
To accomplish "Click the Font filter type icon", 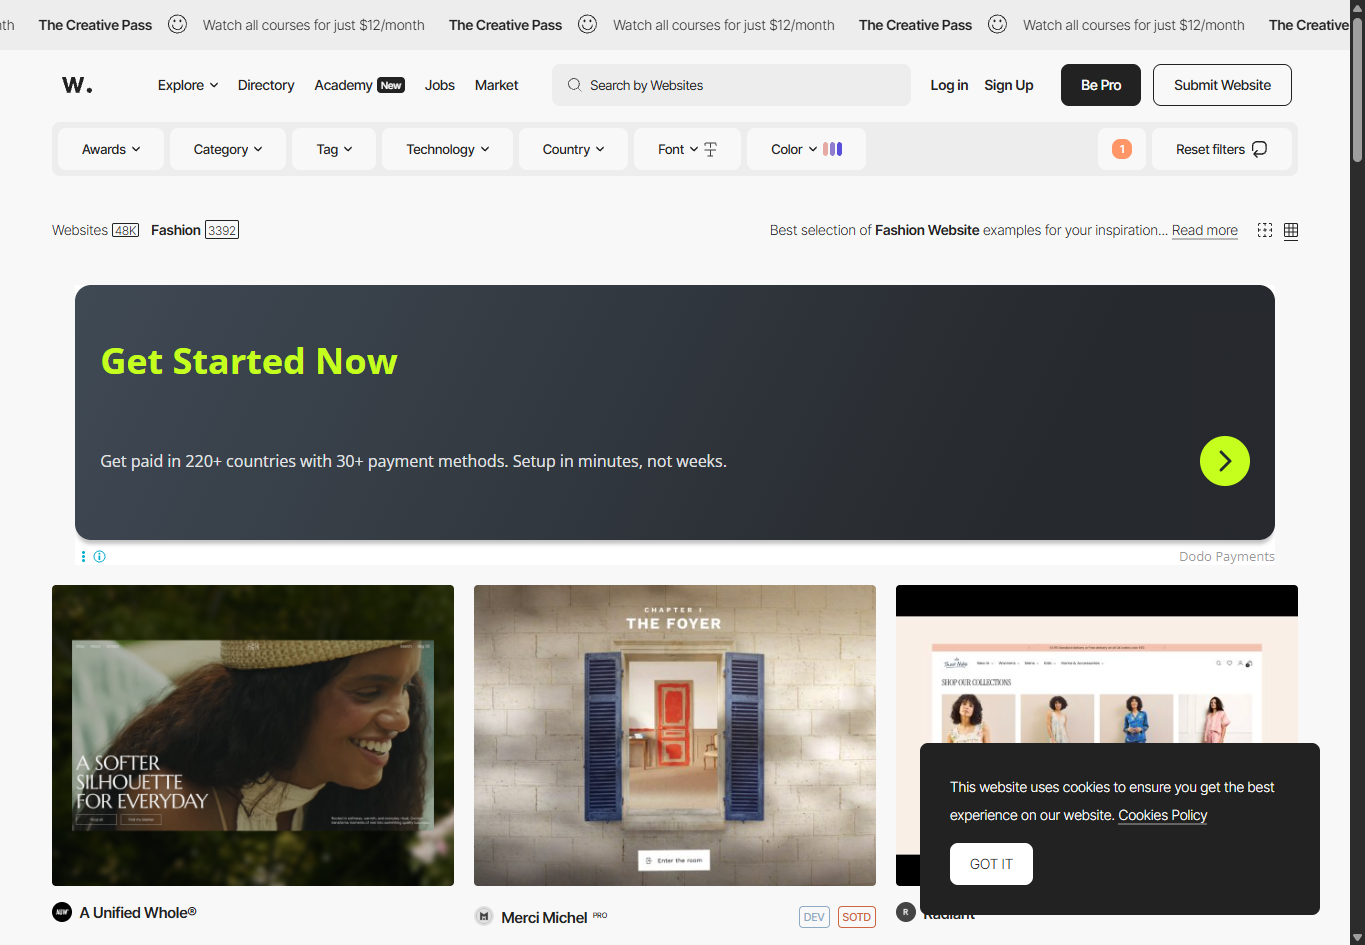I will tap(711, 149).
